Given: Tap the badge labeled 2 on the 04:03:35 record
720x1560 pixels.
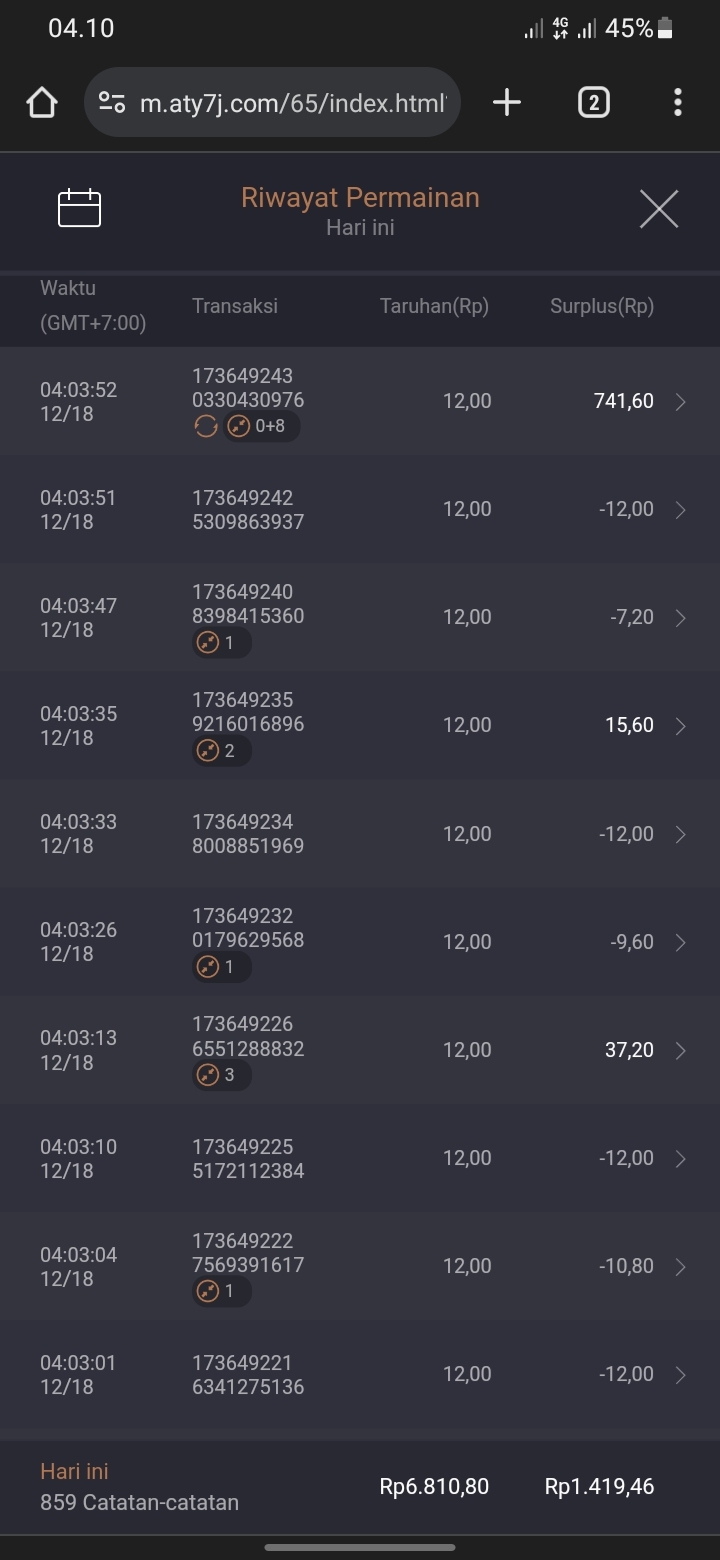Looking at the screenshot, I should (x=221, y=751).
